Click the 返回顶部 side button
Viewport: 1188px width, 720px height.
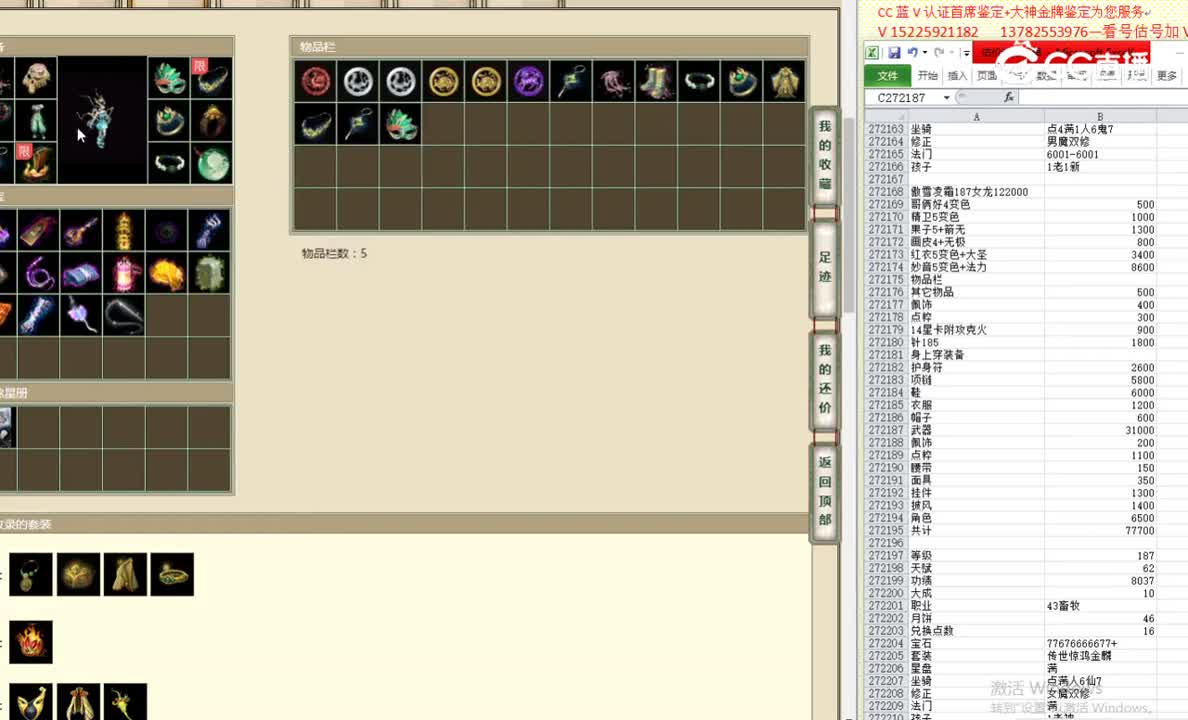825,491
